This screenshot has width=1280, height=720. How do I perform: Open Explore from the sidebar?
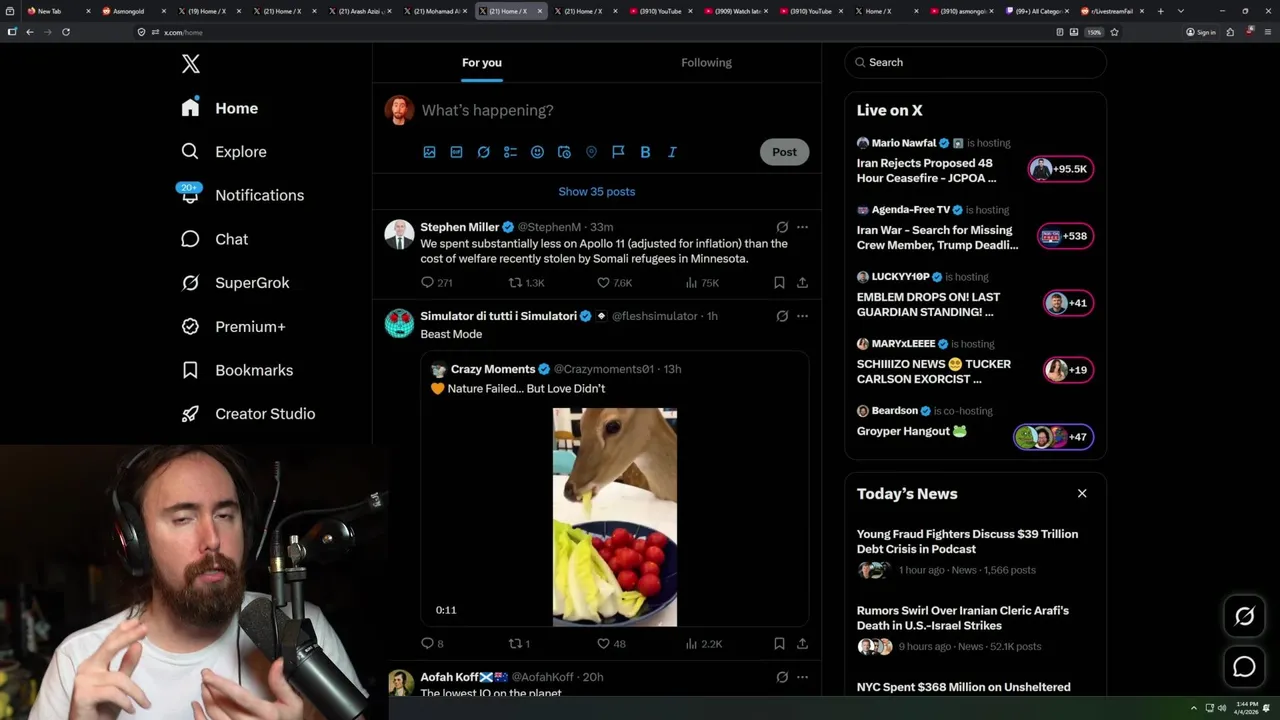point(224,152)
